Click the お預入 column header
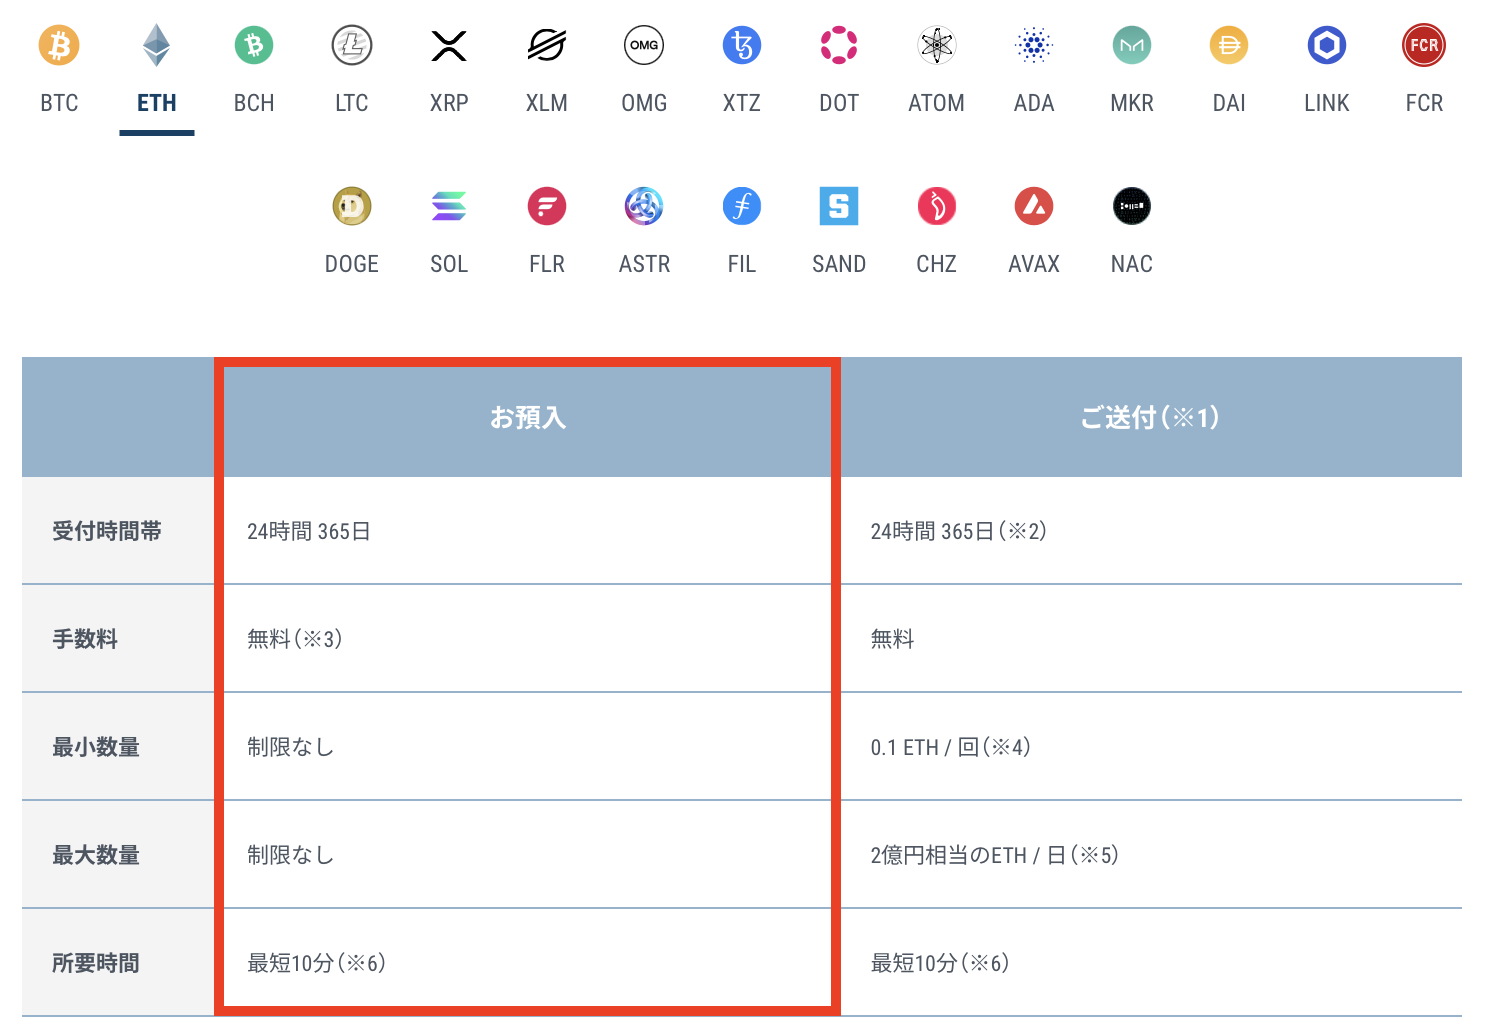Image resolution: width=1504 pixels, height=1032 pixels. click(528, 417)
